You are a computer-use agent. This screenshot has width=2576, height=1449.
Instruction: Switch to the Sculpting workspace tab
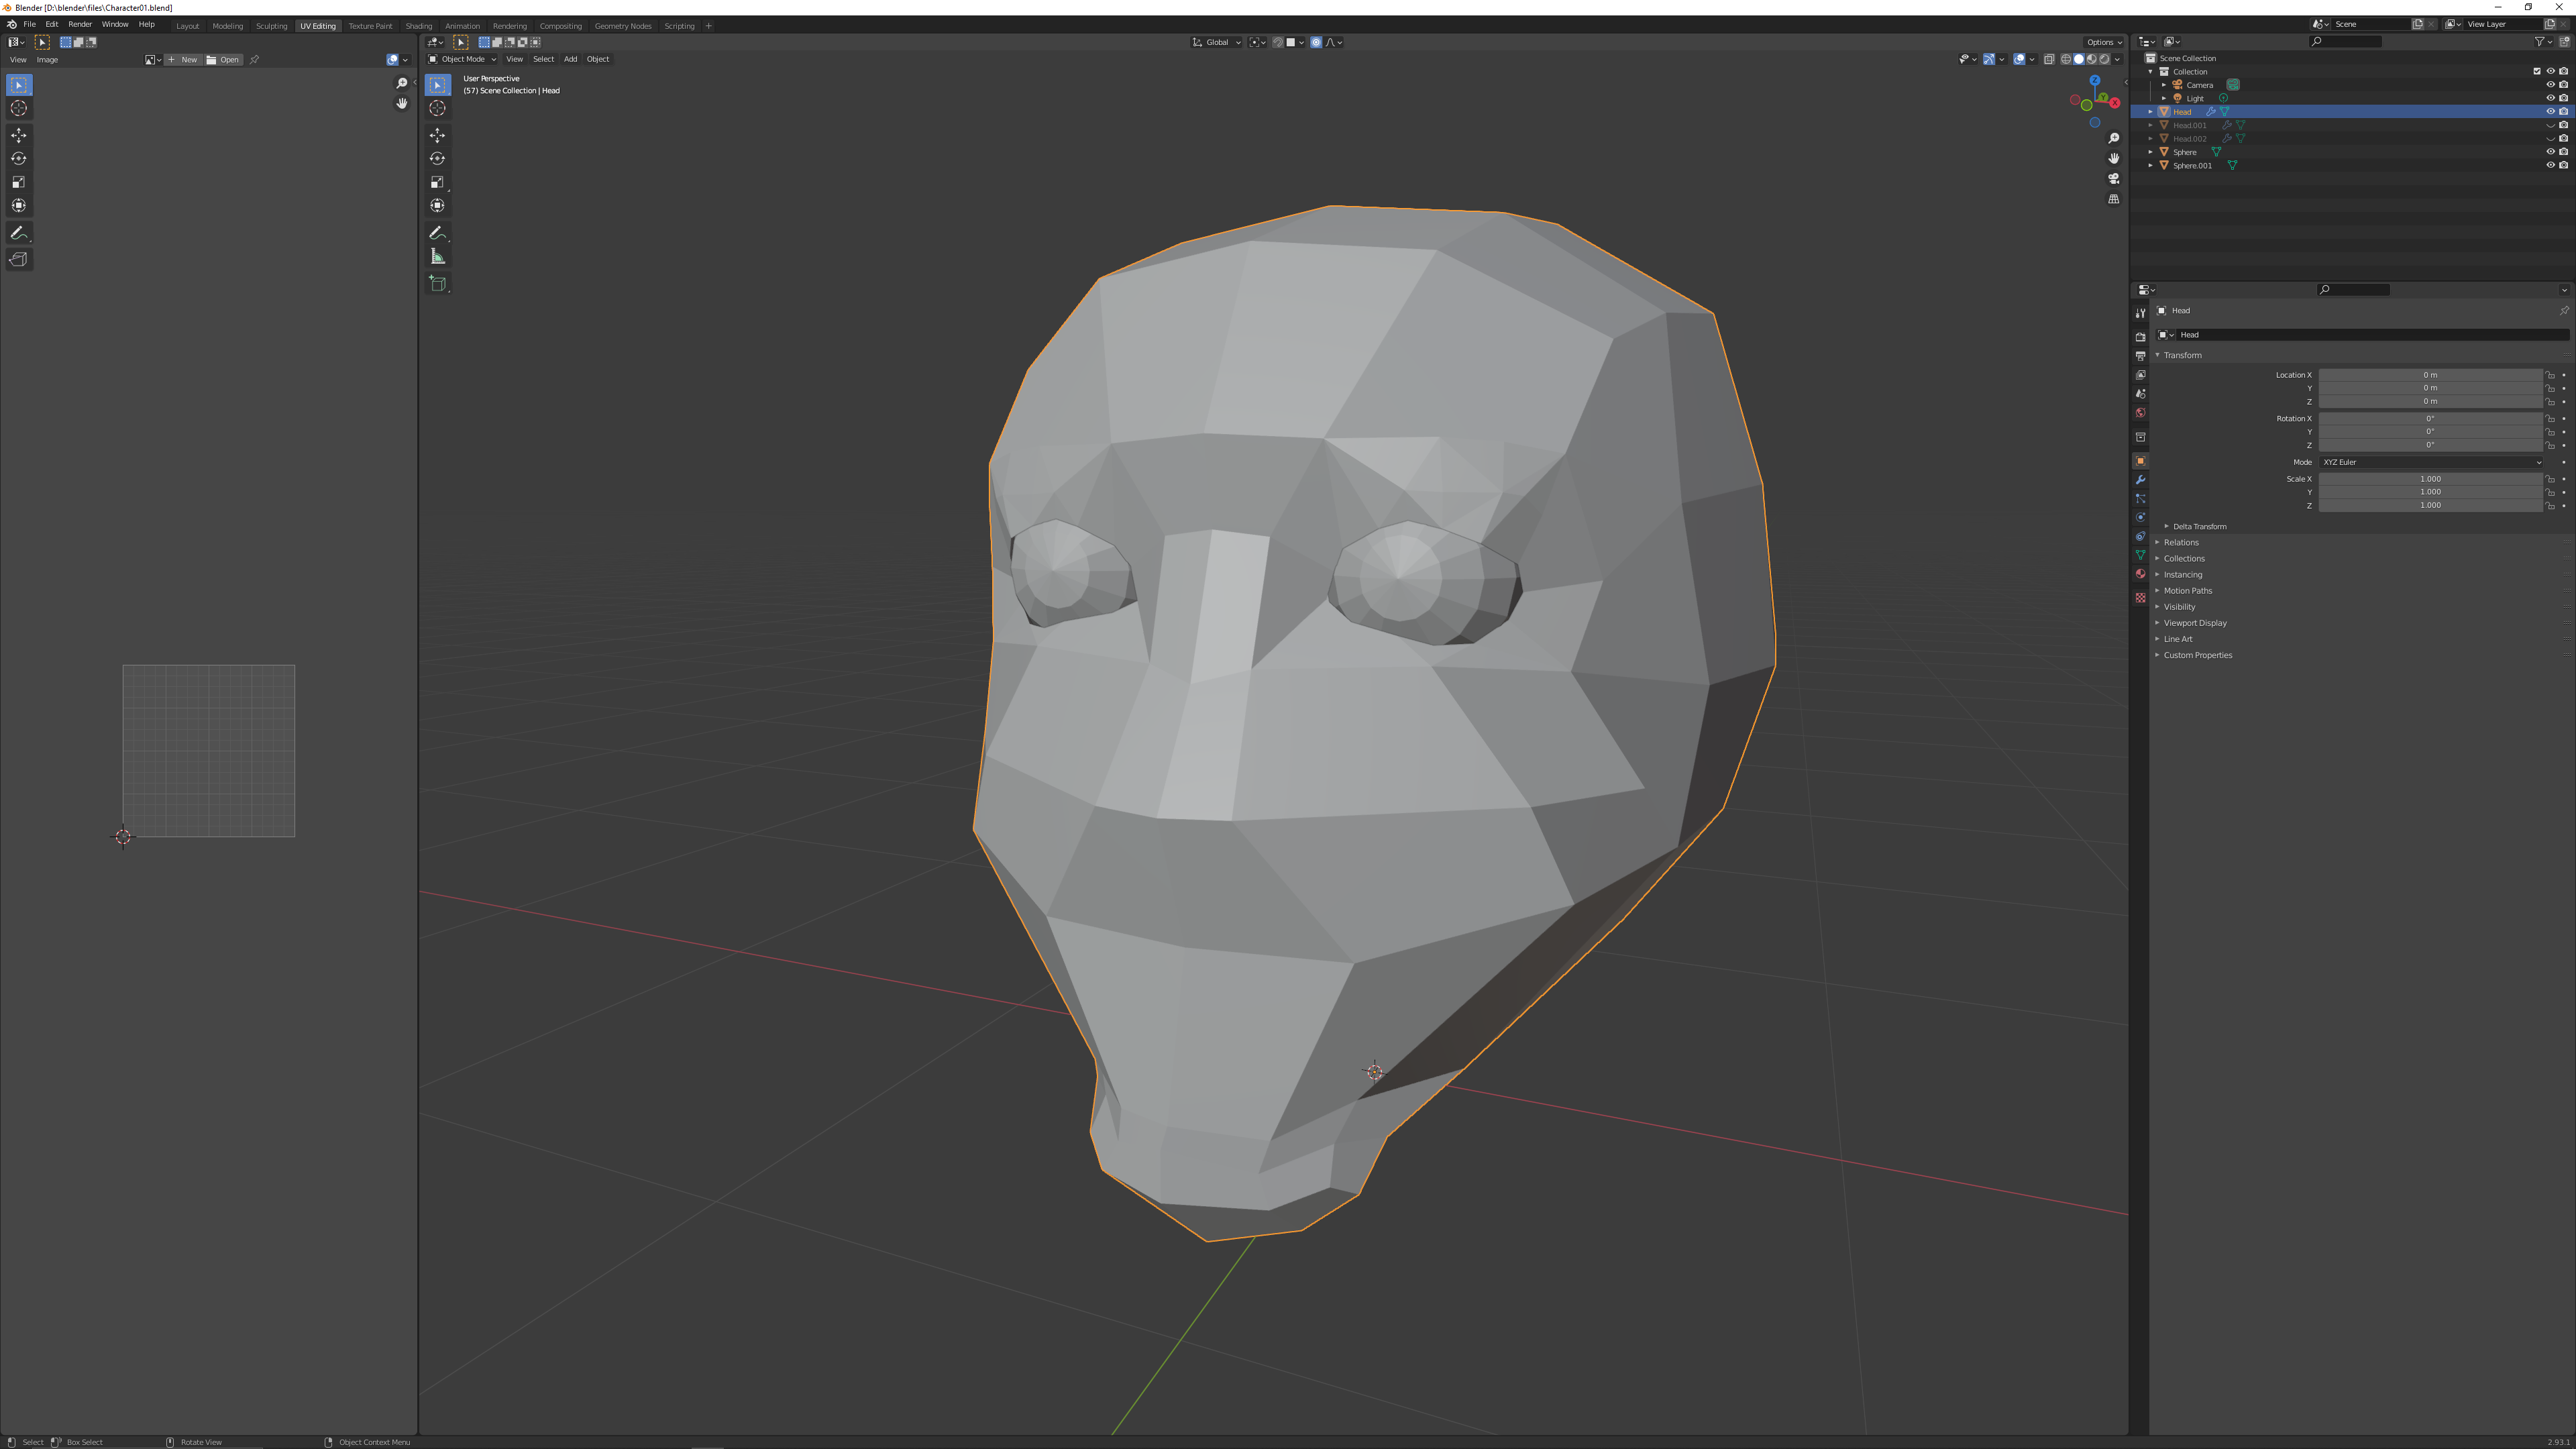click(271, 26)
